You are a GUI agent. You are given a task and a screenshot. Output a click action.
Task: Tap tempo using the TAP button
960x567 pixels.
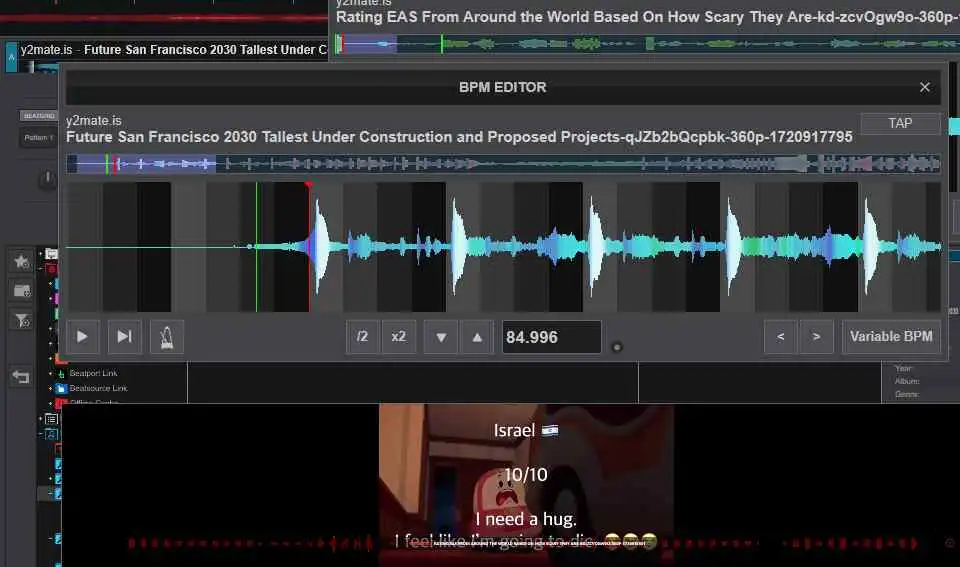900,123
